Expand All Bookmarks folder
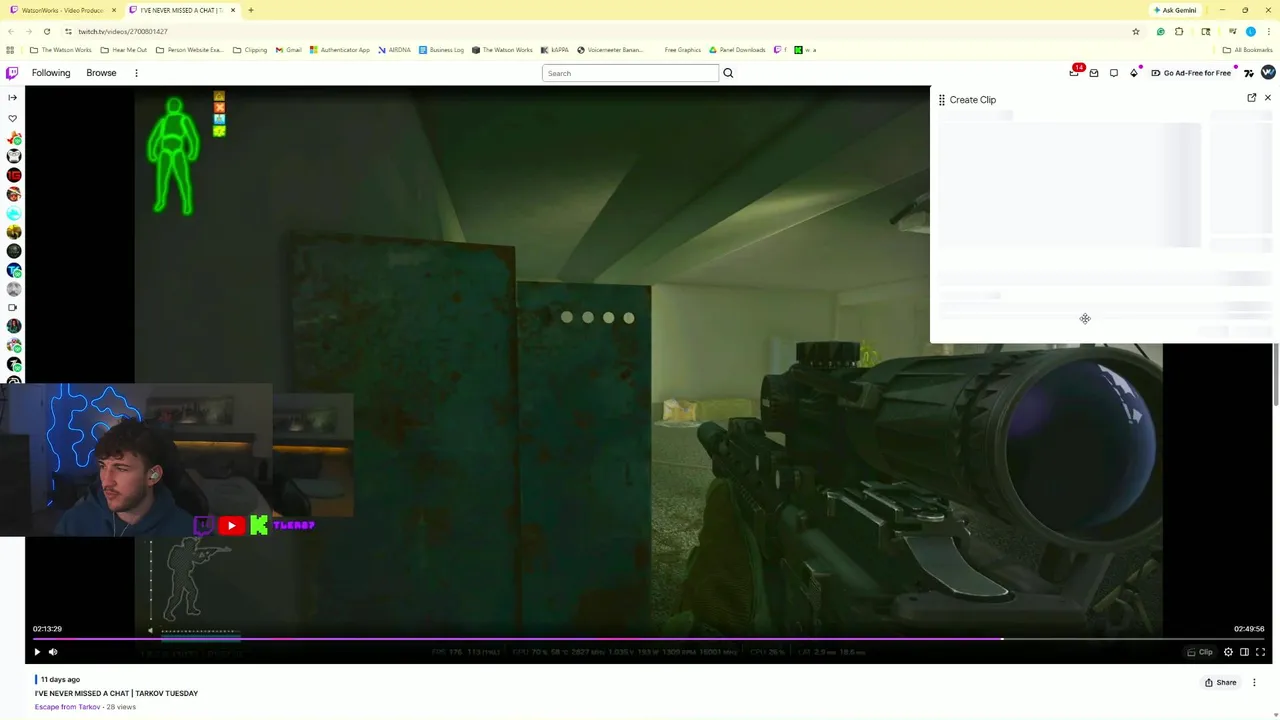Screen dimensions: 1280x720 point(1247,50)
